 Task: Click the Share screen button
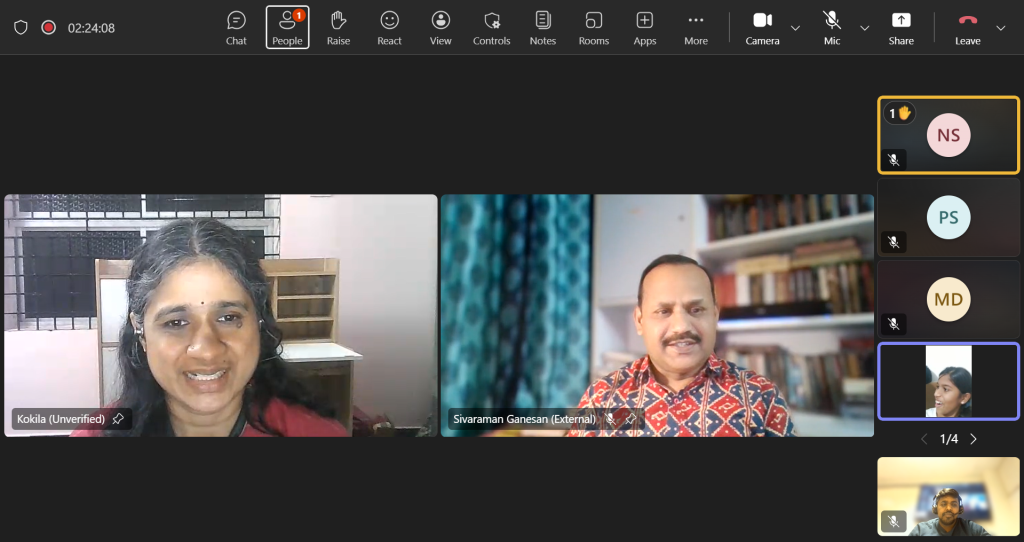pos(901,27)
